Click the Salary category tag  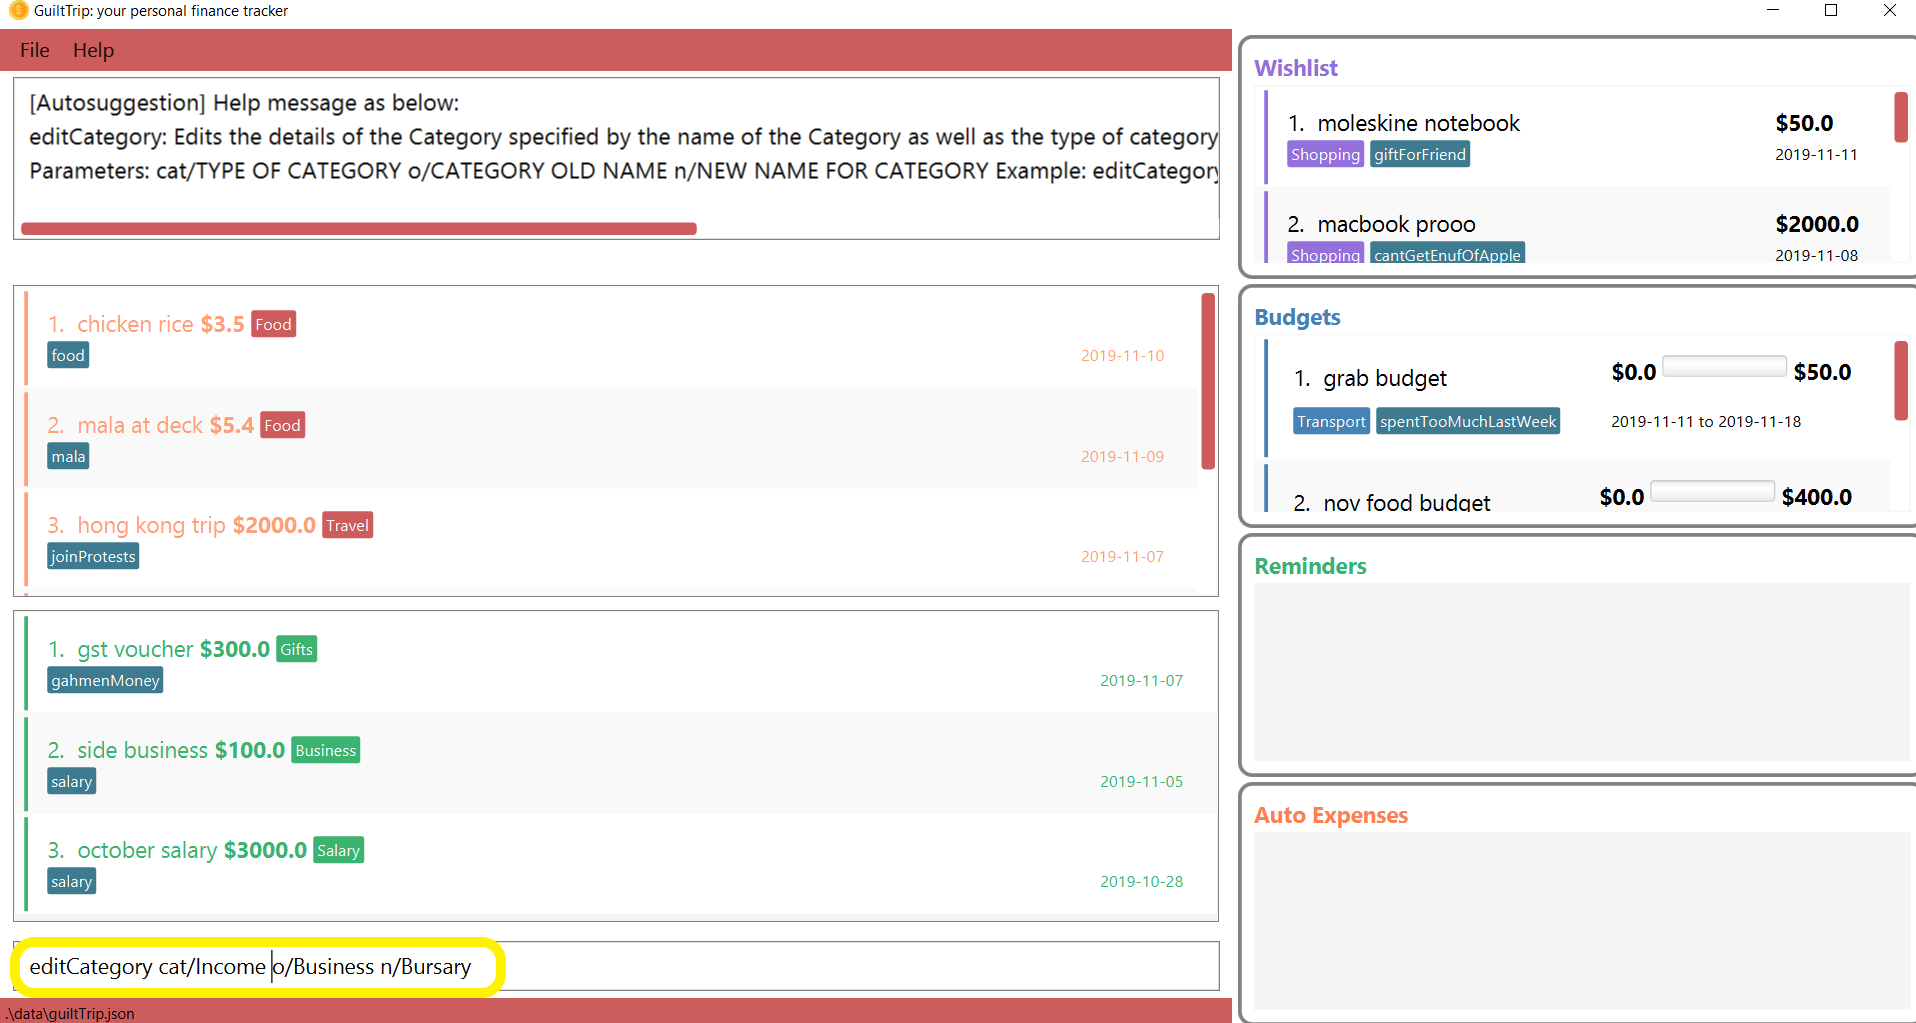[x=338, y=850]
